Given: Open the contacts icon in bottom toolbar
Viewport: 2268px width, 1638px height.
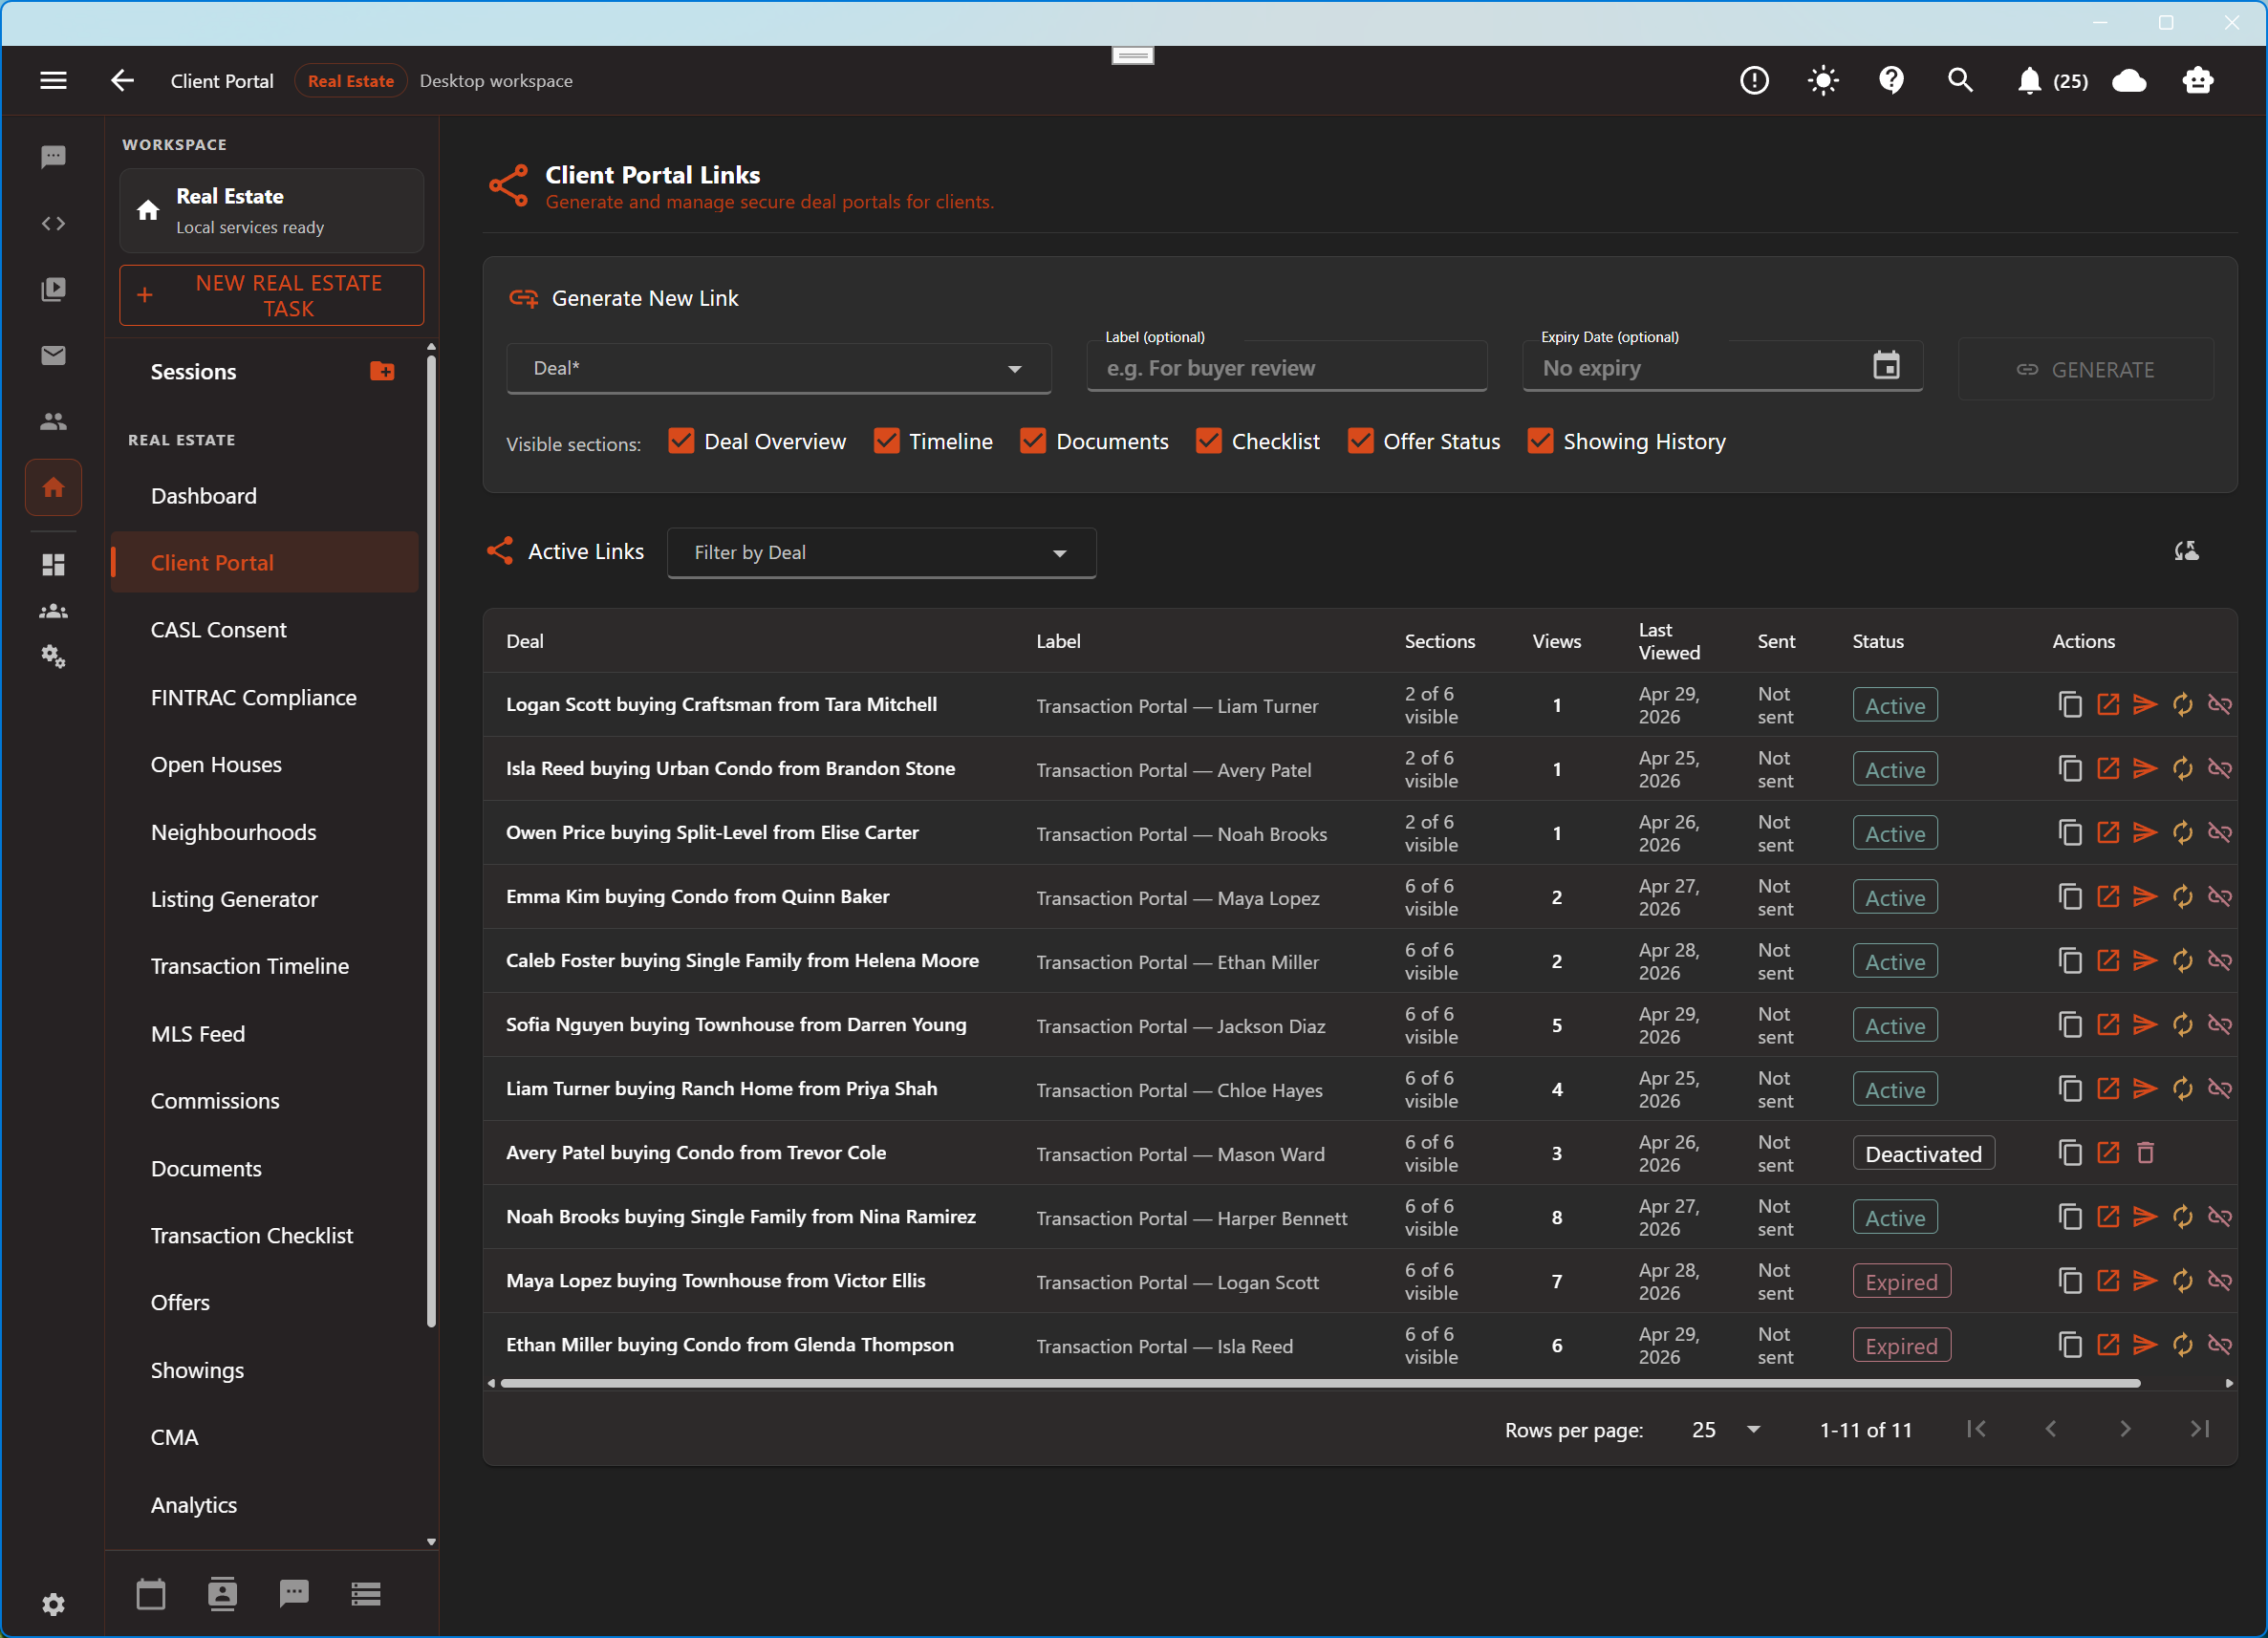Looking at the screenshot, I should (x=222, y=1593).
